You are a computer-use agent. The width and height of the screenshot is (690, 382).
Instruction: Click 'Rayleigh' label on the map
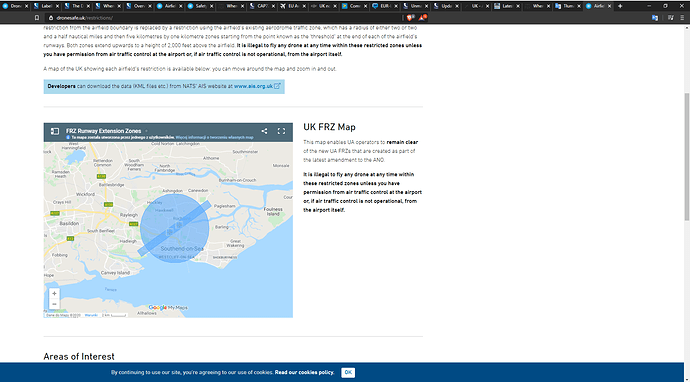(x=129, y=215)
